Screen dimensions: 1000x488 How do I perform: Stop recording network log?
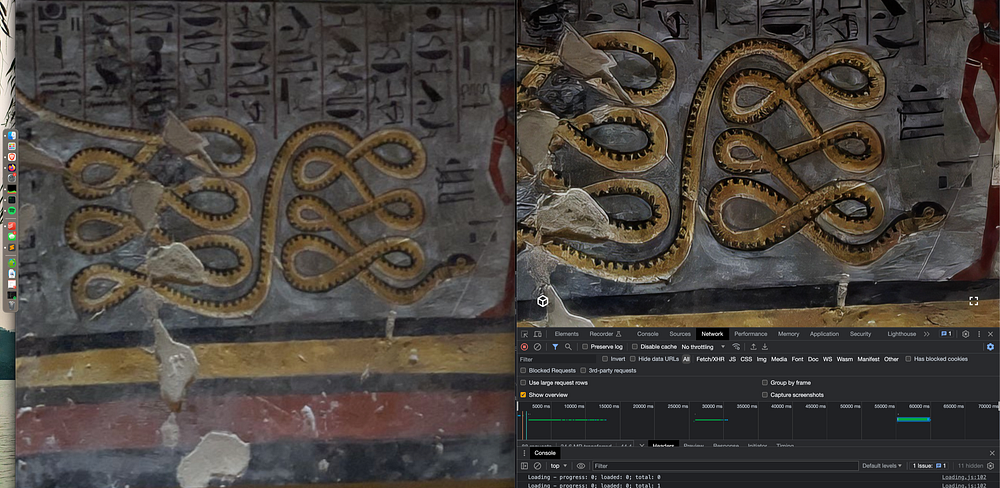coord(524,347)
